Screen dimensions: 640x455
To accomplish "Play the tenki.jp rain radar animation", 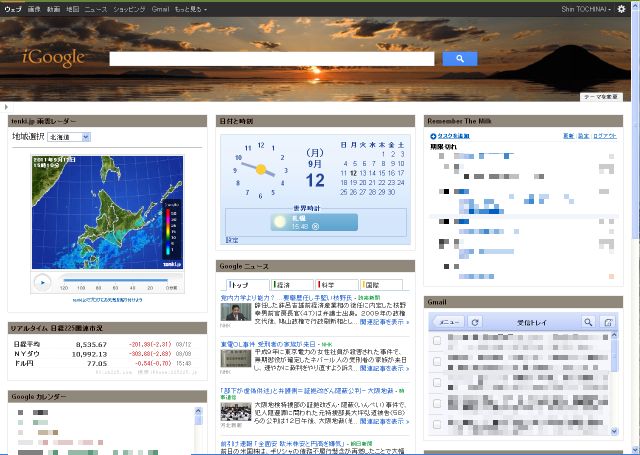I will coord(42,282).
